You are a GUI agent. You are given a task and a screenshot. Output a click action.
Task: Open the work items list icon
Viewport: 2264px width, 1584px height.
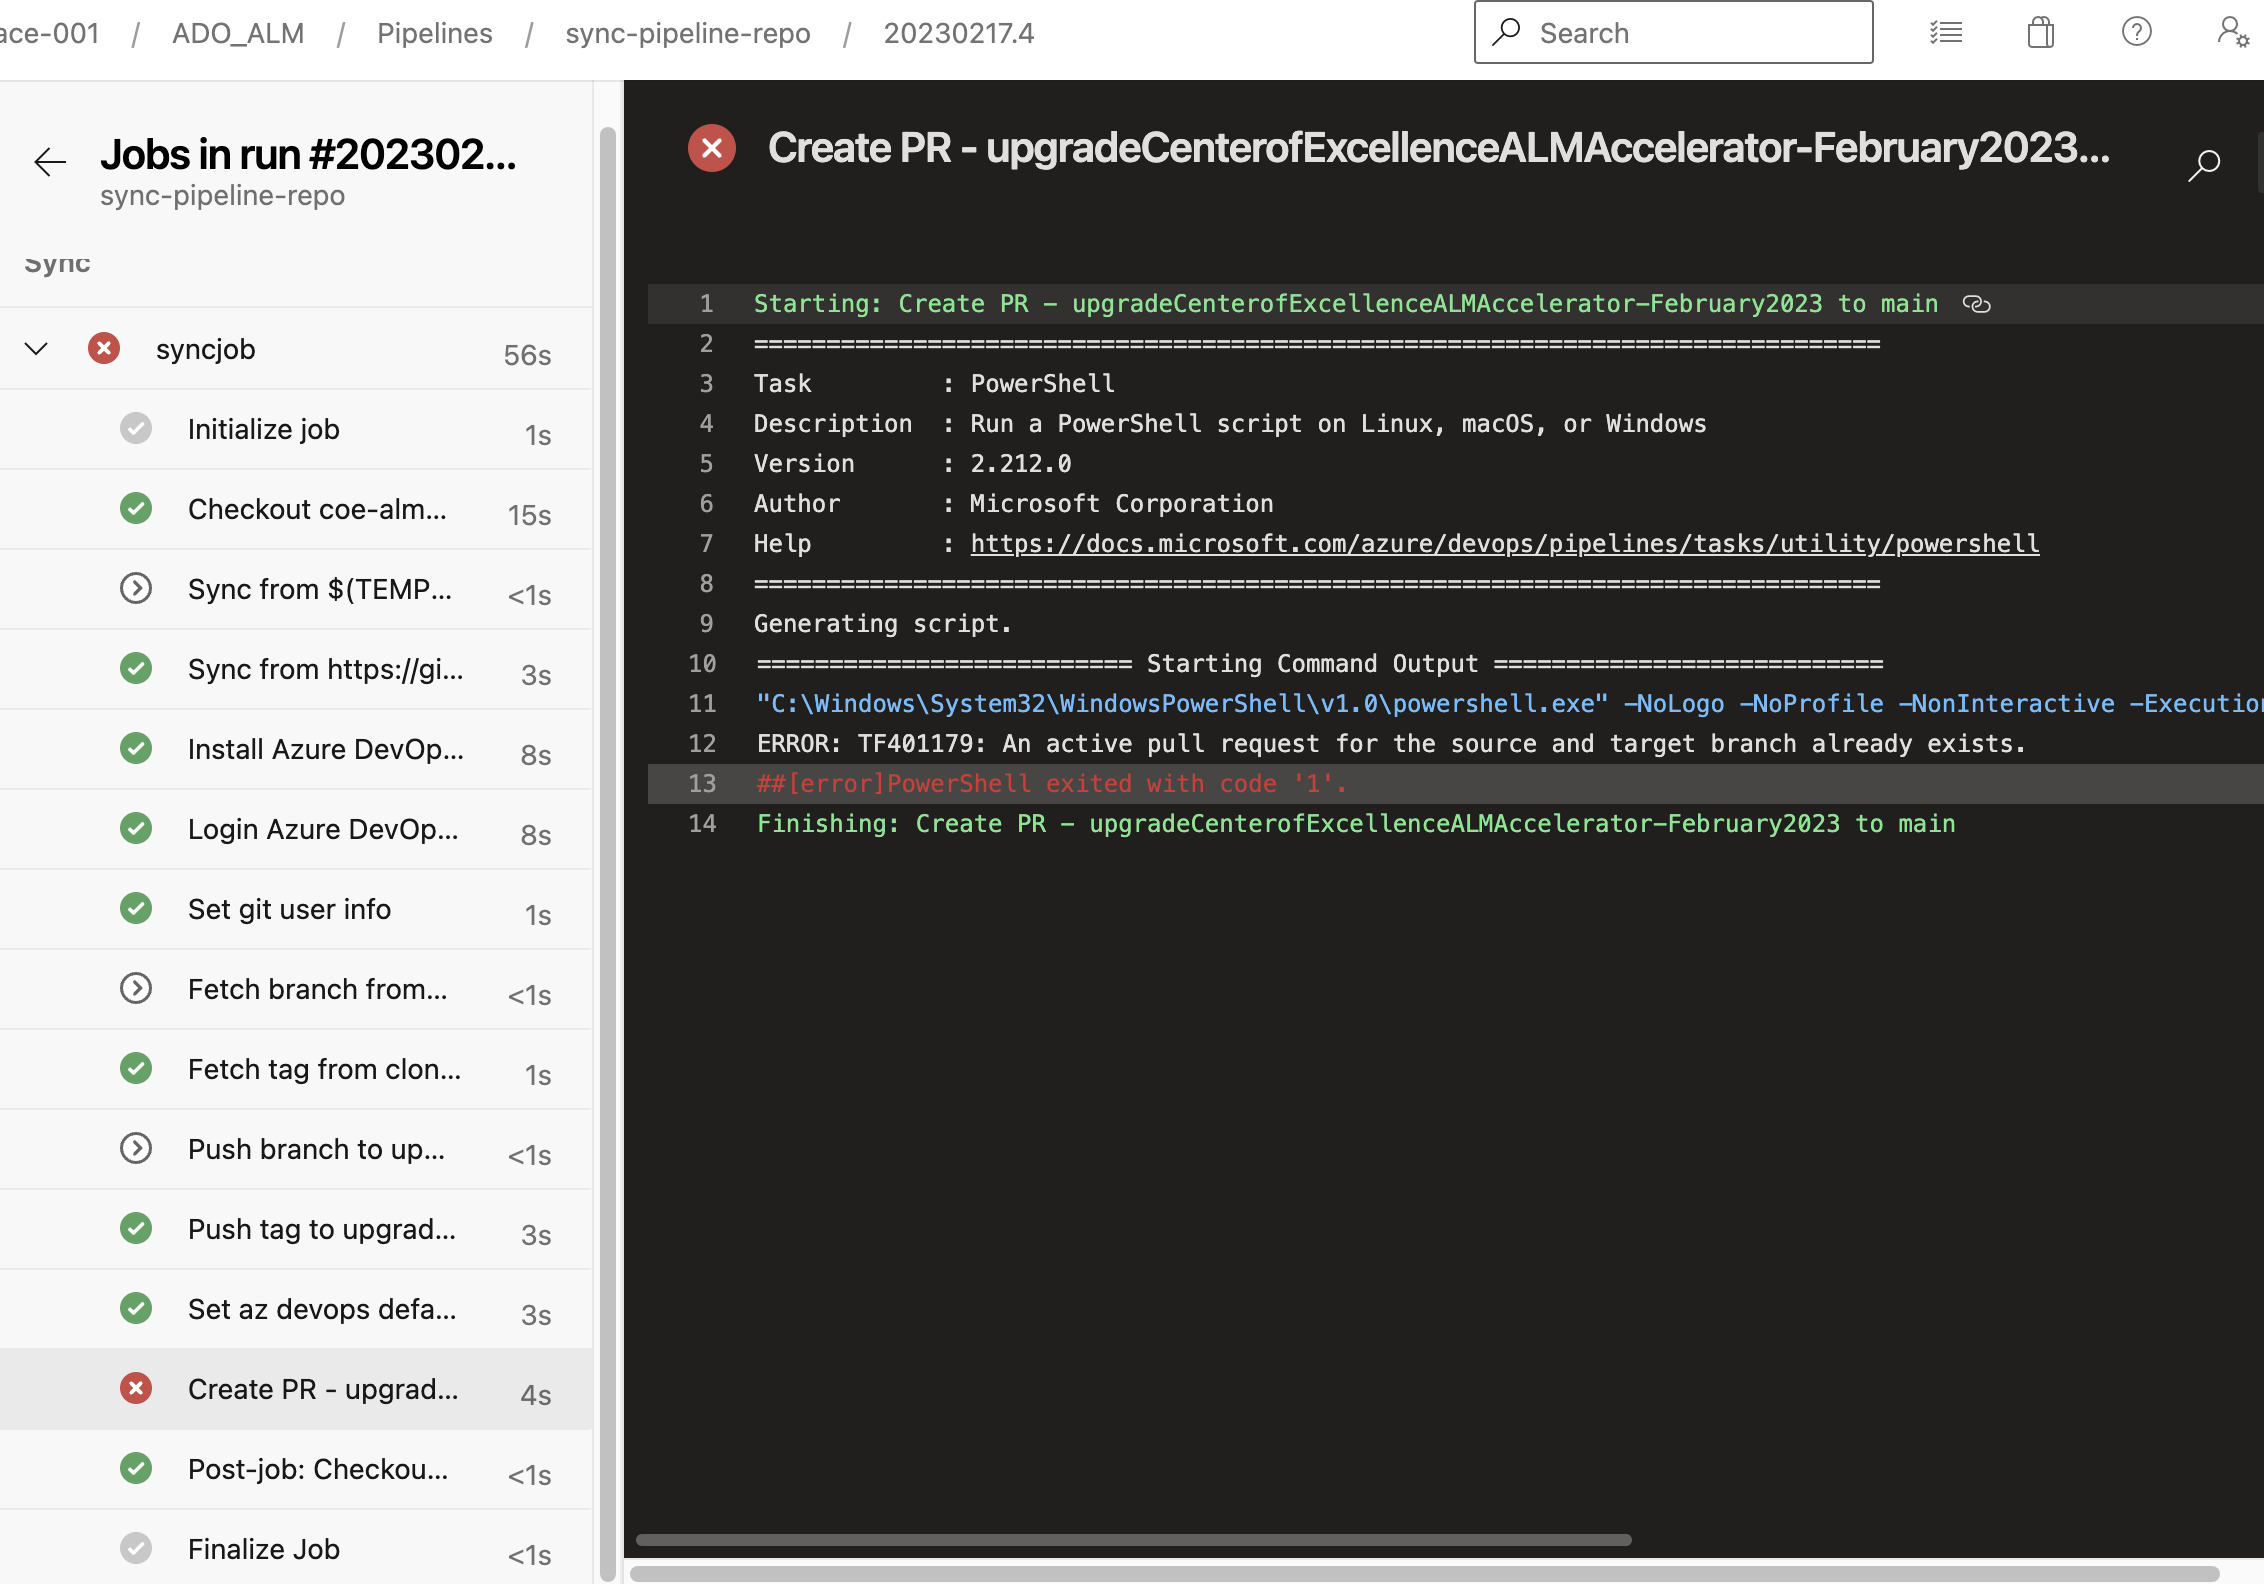coord(1945,33)
